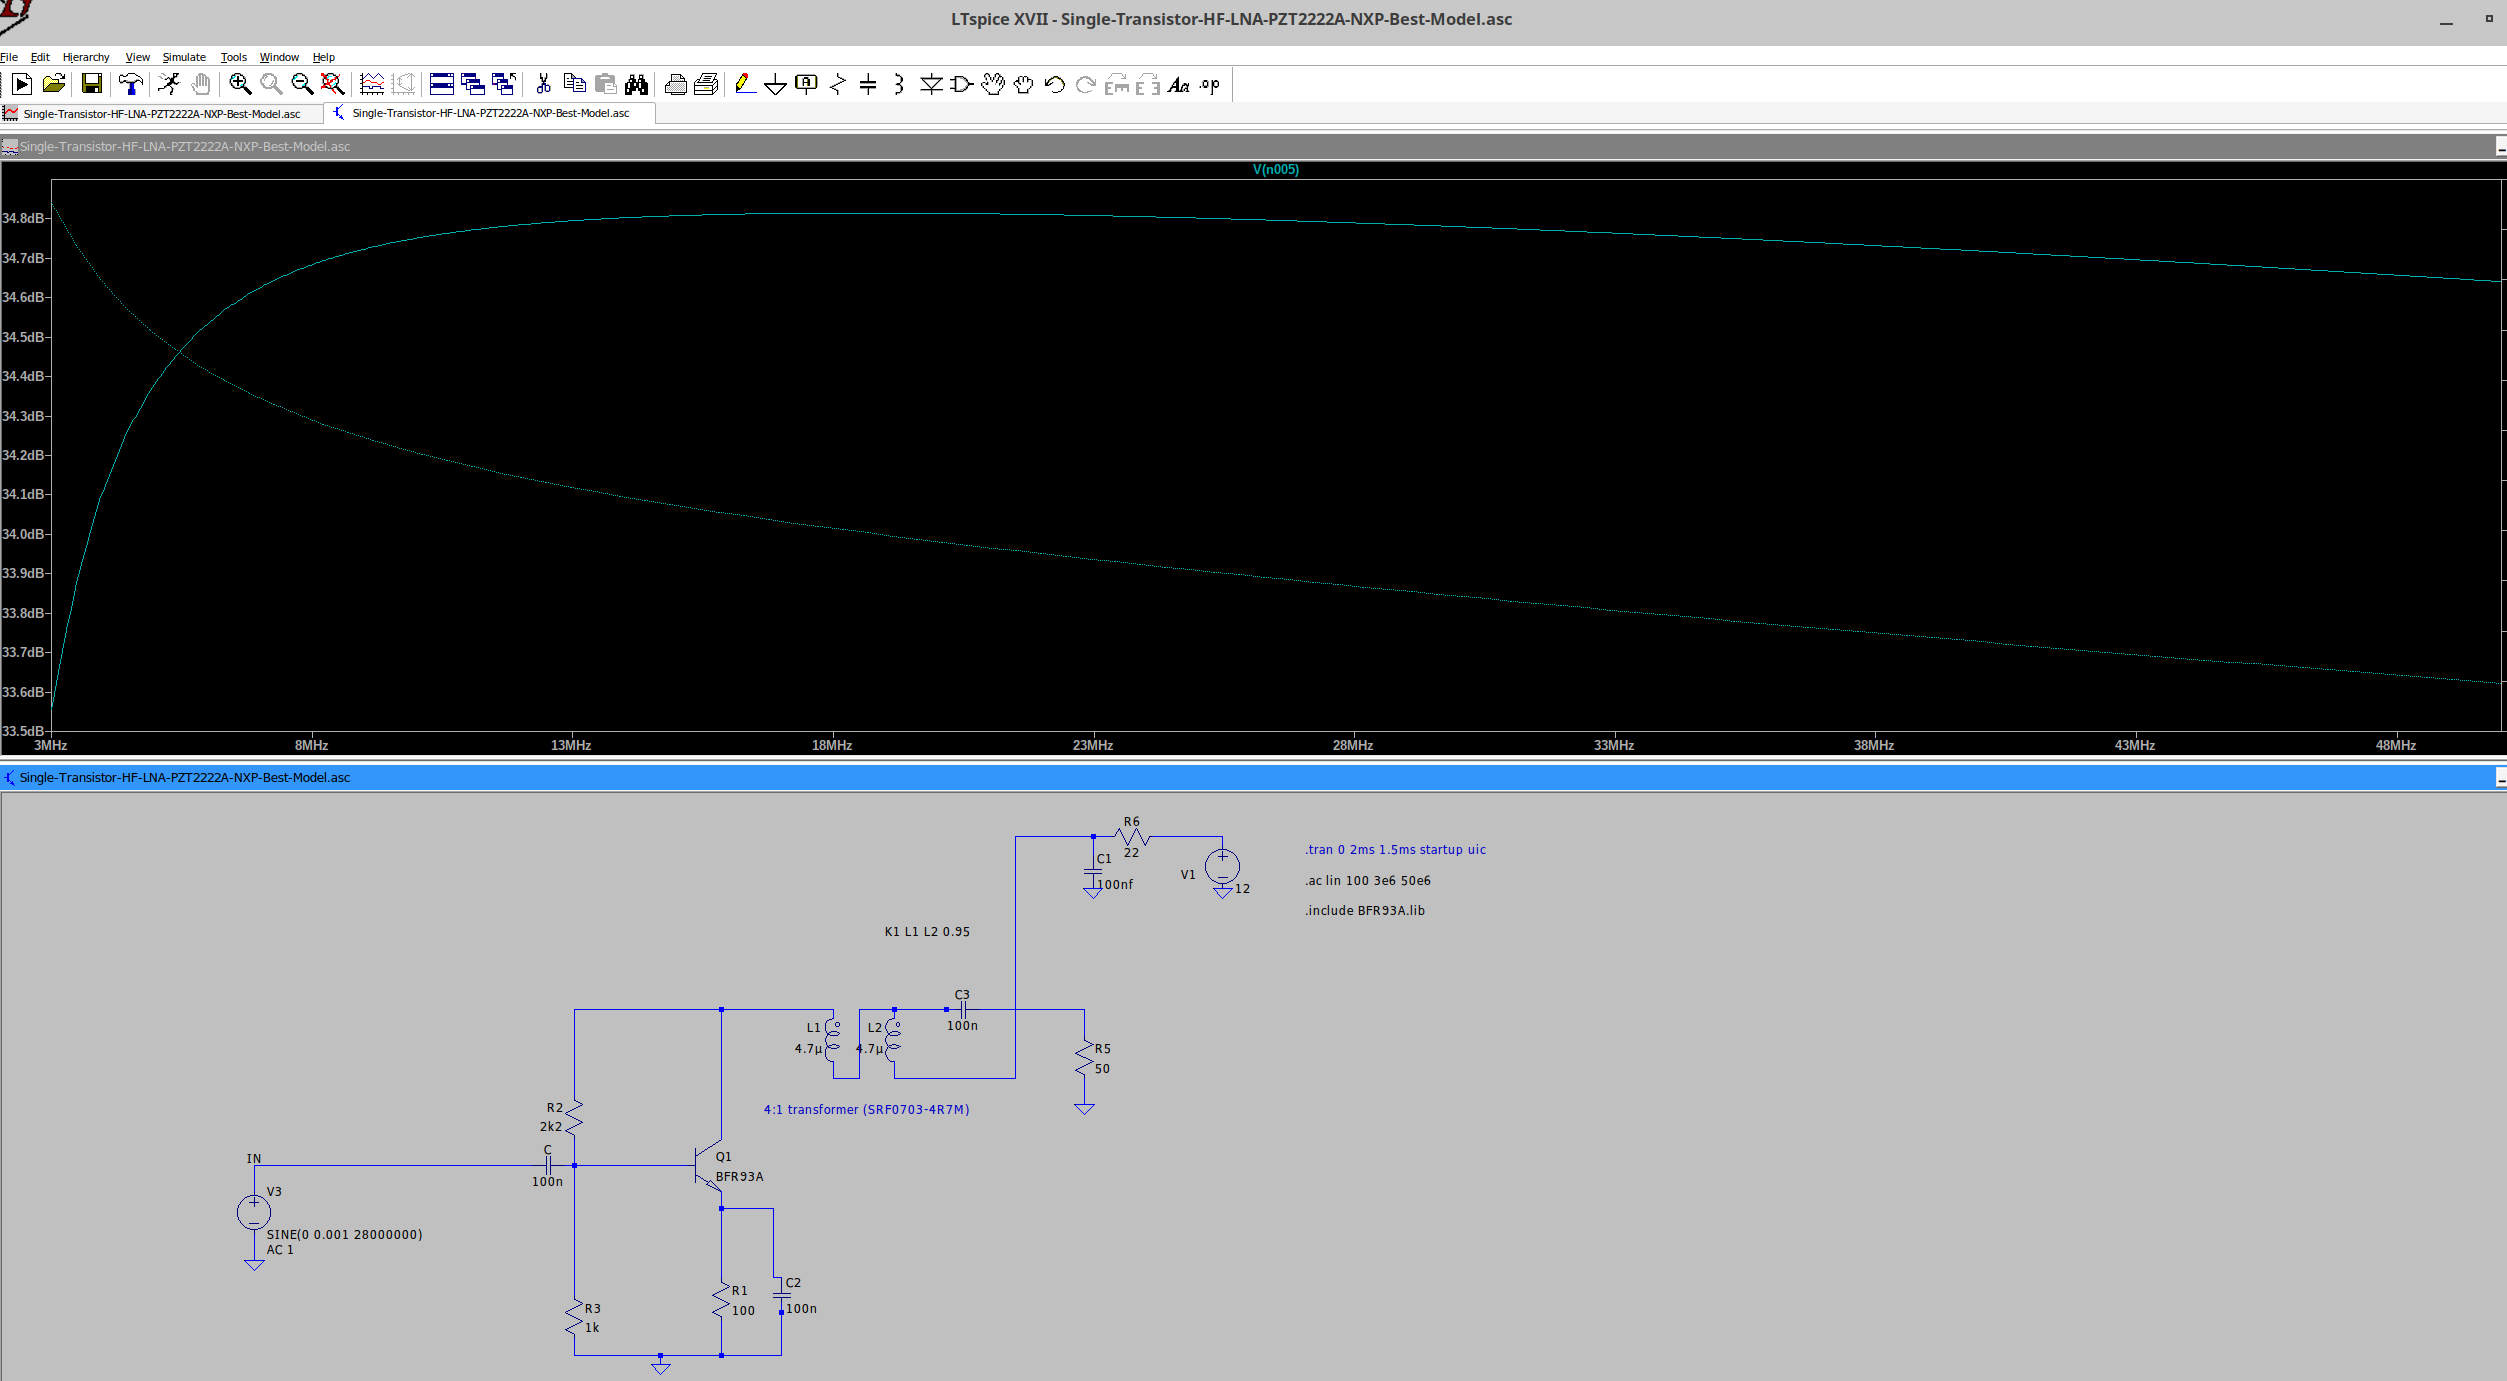Select the Wire drawing pencil tool
The height and width of the screenshot is (1381, 2507).
click(744, 85)
